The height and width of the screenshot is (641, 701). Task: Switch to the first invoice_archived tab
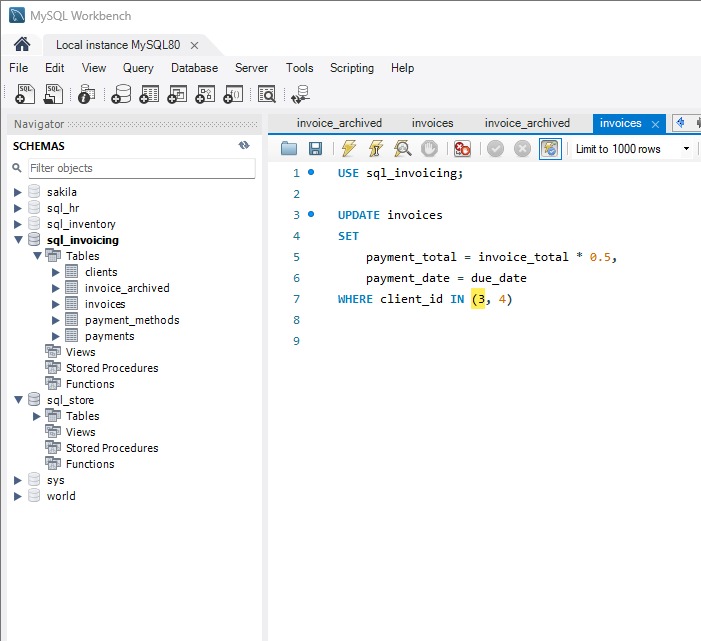339,123
